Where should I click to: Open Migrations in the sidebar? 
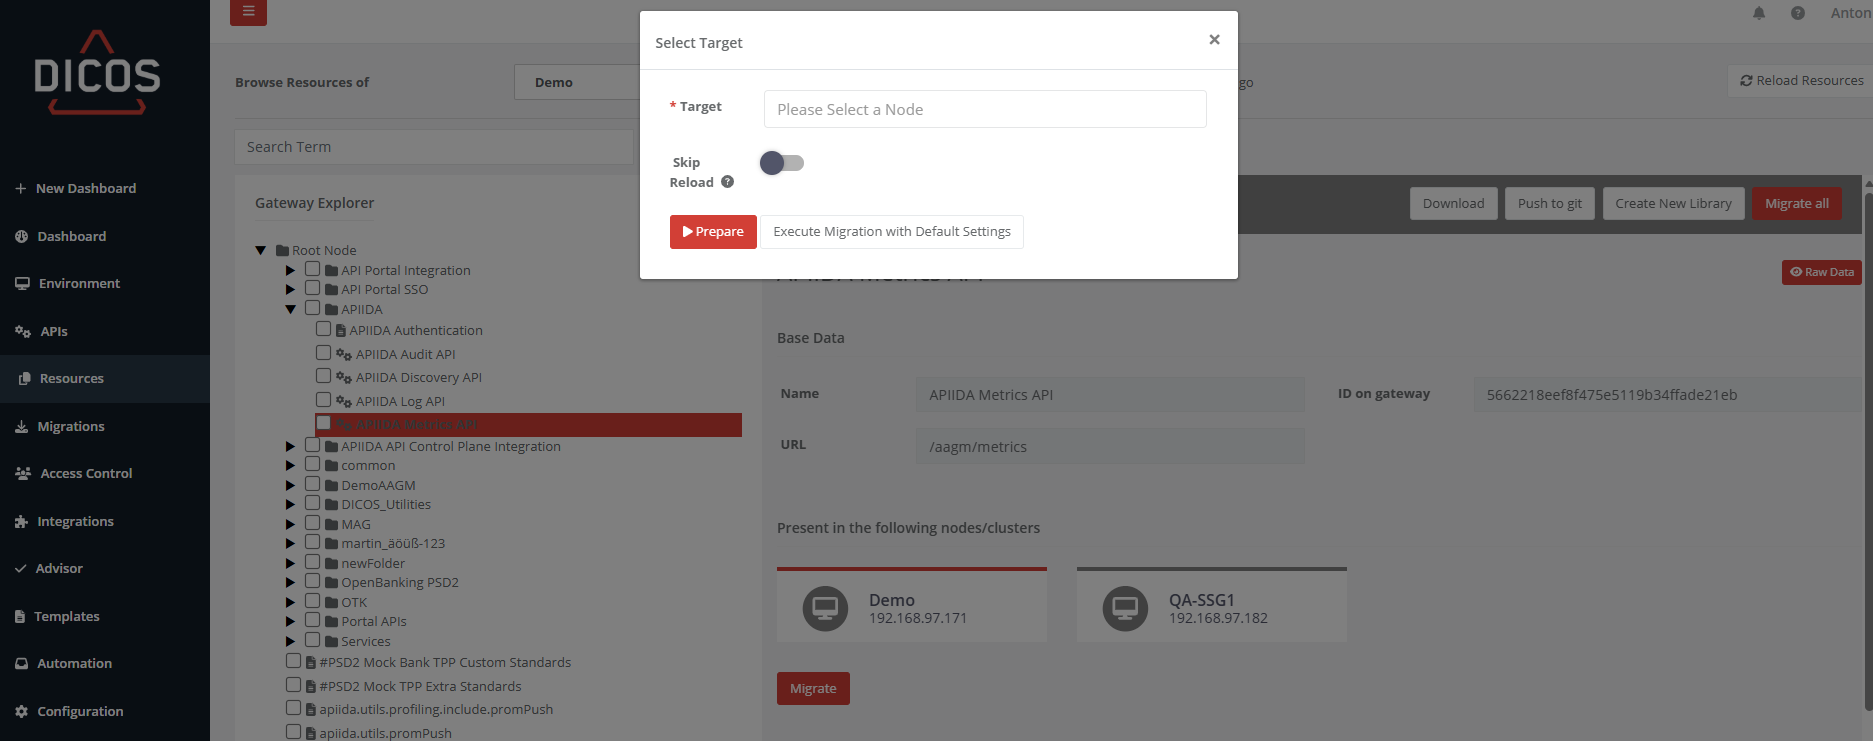pyautogui.click(x=70, y=426)
